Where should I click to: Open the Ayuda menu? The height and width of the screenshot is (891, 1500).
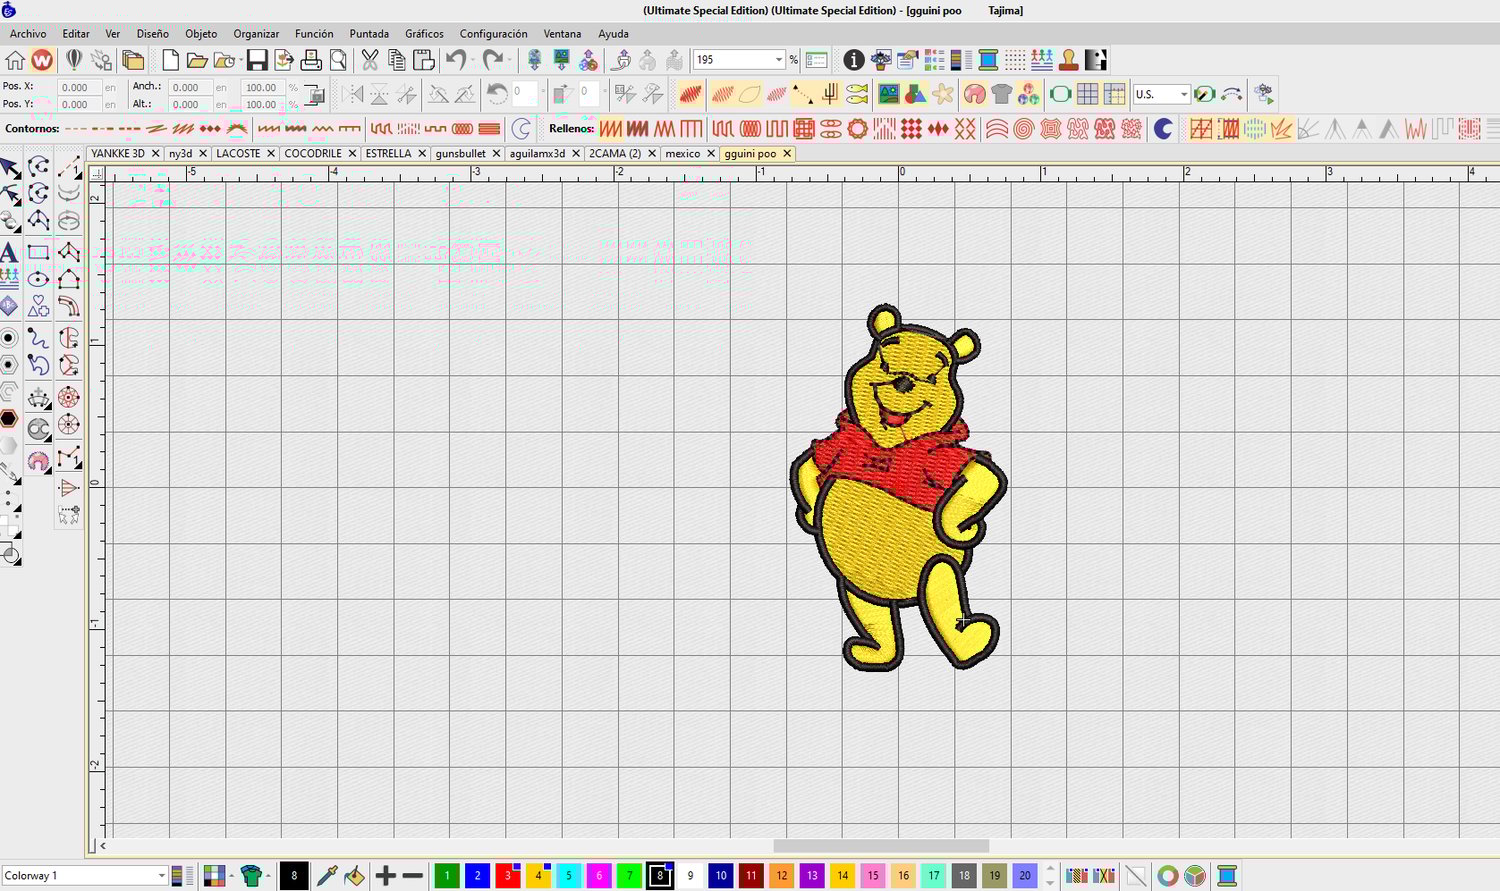pyautogui.click(x=613, y=34)
